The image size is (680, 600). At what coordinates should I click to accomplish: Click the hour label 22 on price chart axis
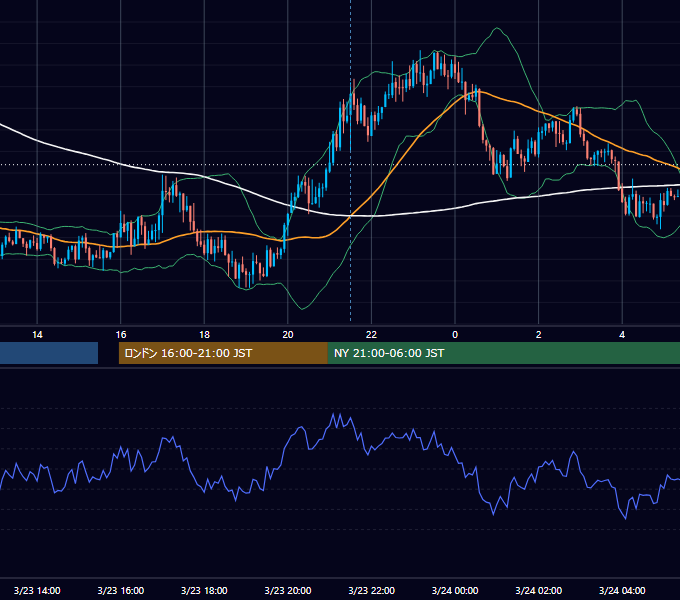pos(372,335)
